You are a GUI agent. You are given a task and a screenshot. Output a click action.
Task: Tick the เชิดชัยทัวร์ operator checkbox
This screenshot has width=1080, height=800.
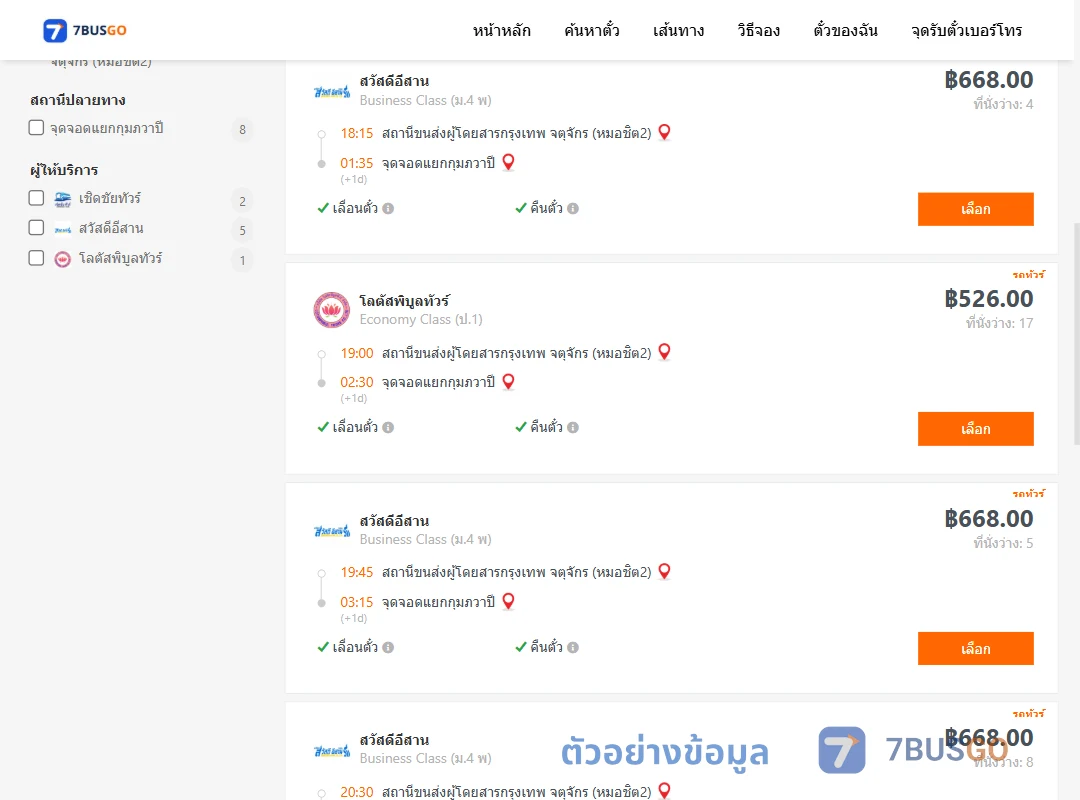pos(37,198)
